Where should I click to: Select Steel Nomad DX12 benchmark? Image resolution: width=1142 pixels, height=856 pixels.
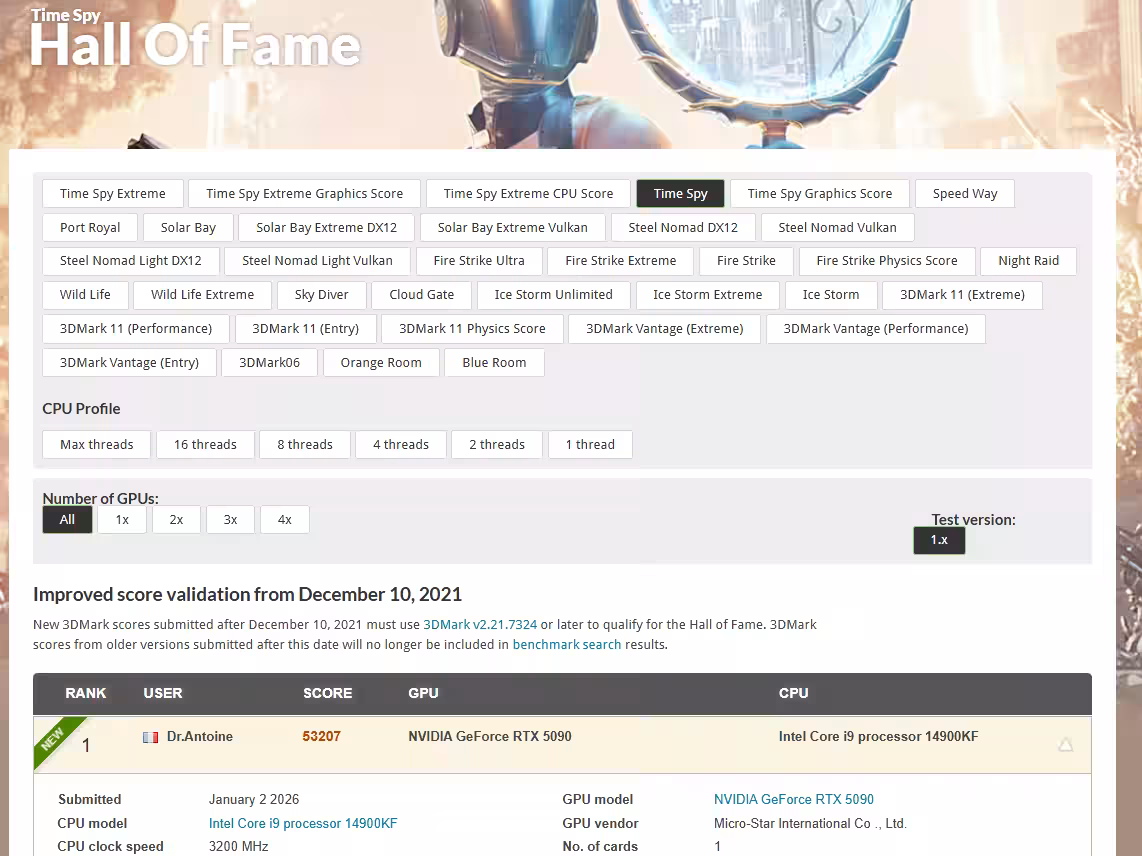point(683,228)
